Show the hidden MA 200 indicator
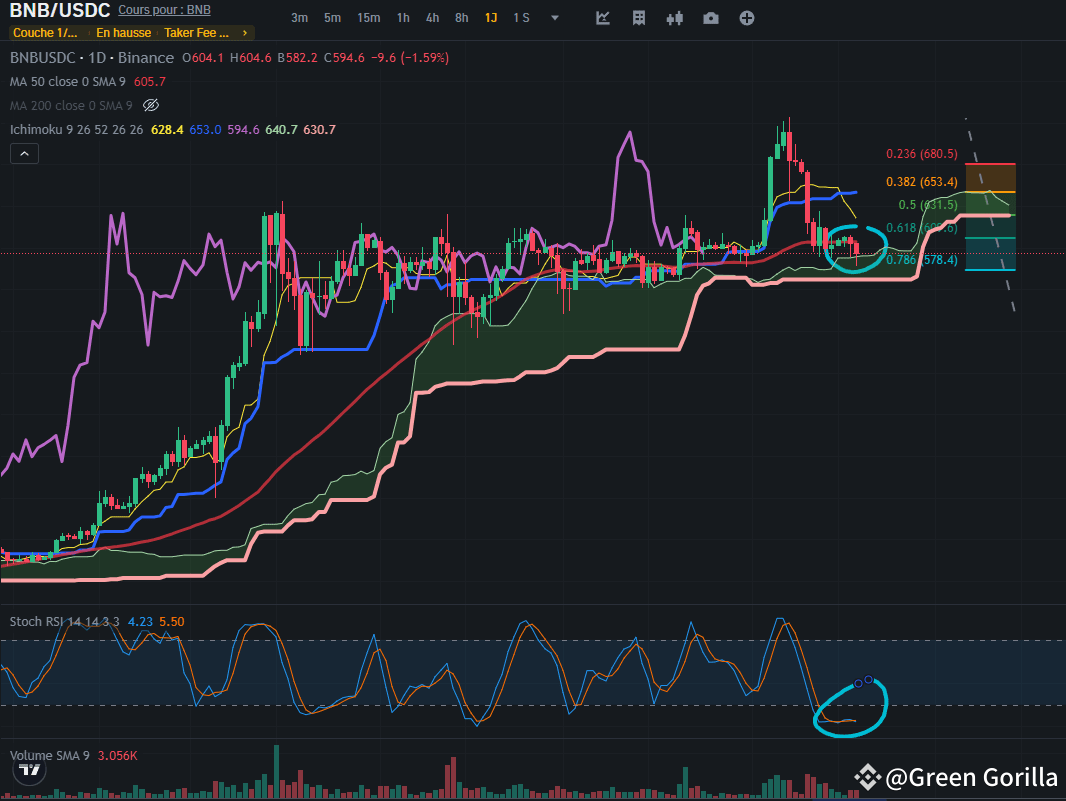 (x=151, y=105)
